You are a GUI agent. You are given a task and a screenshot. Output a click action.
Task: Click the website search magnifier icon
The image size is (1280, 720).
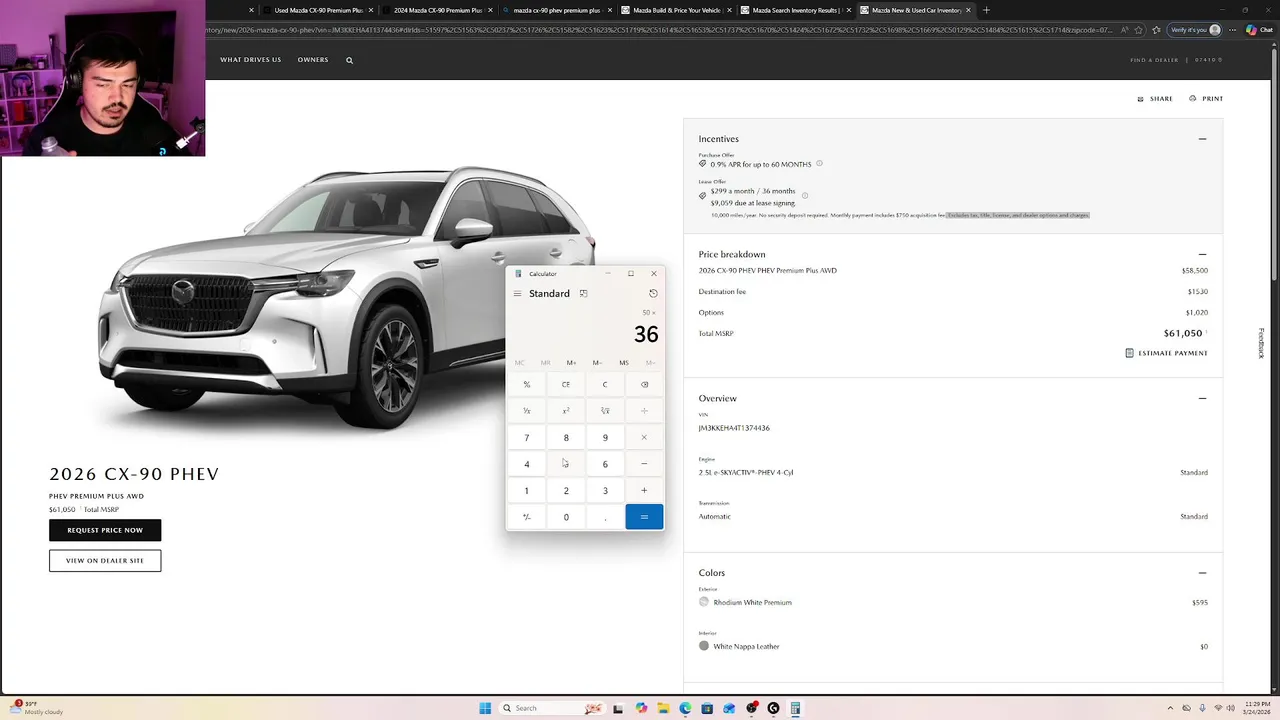click(x=349, y=60)
